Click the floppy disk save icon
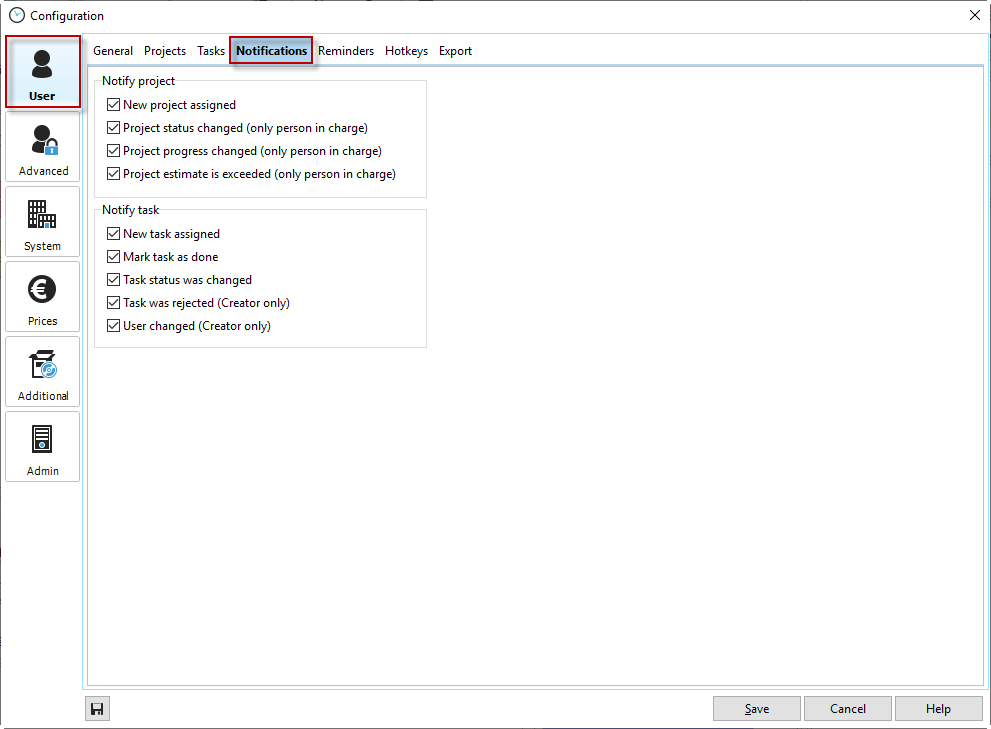The width and height of the screenshot is (991, 729). pos(97,709)
